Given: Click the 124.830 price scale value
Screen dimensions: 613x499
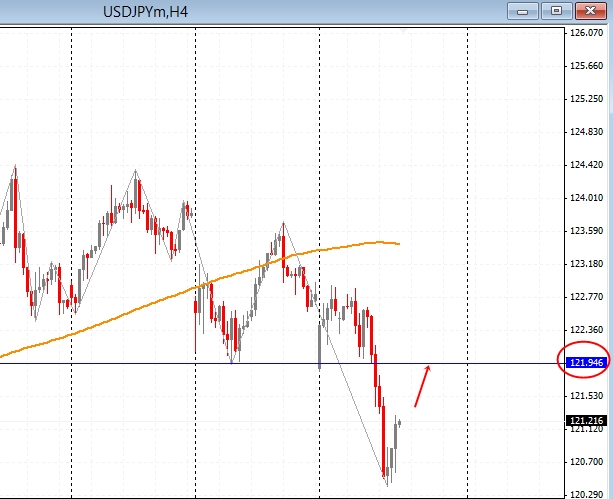Looking at the screenshot, I should click(587, 132).
